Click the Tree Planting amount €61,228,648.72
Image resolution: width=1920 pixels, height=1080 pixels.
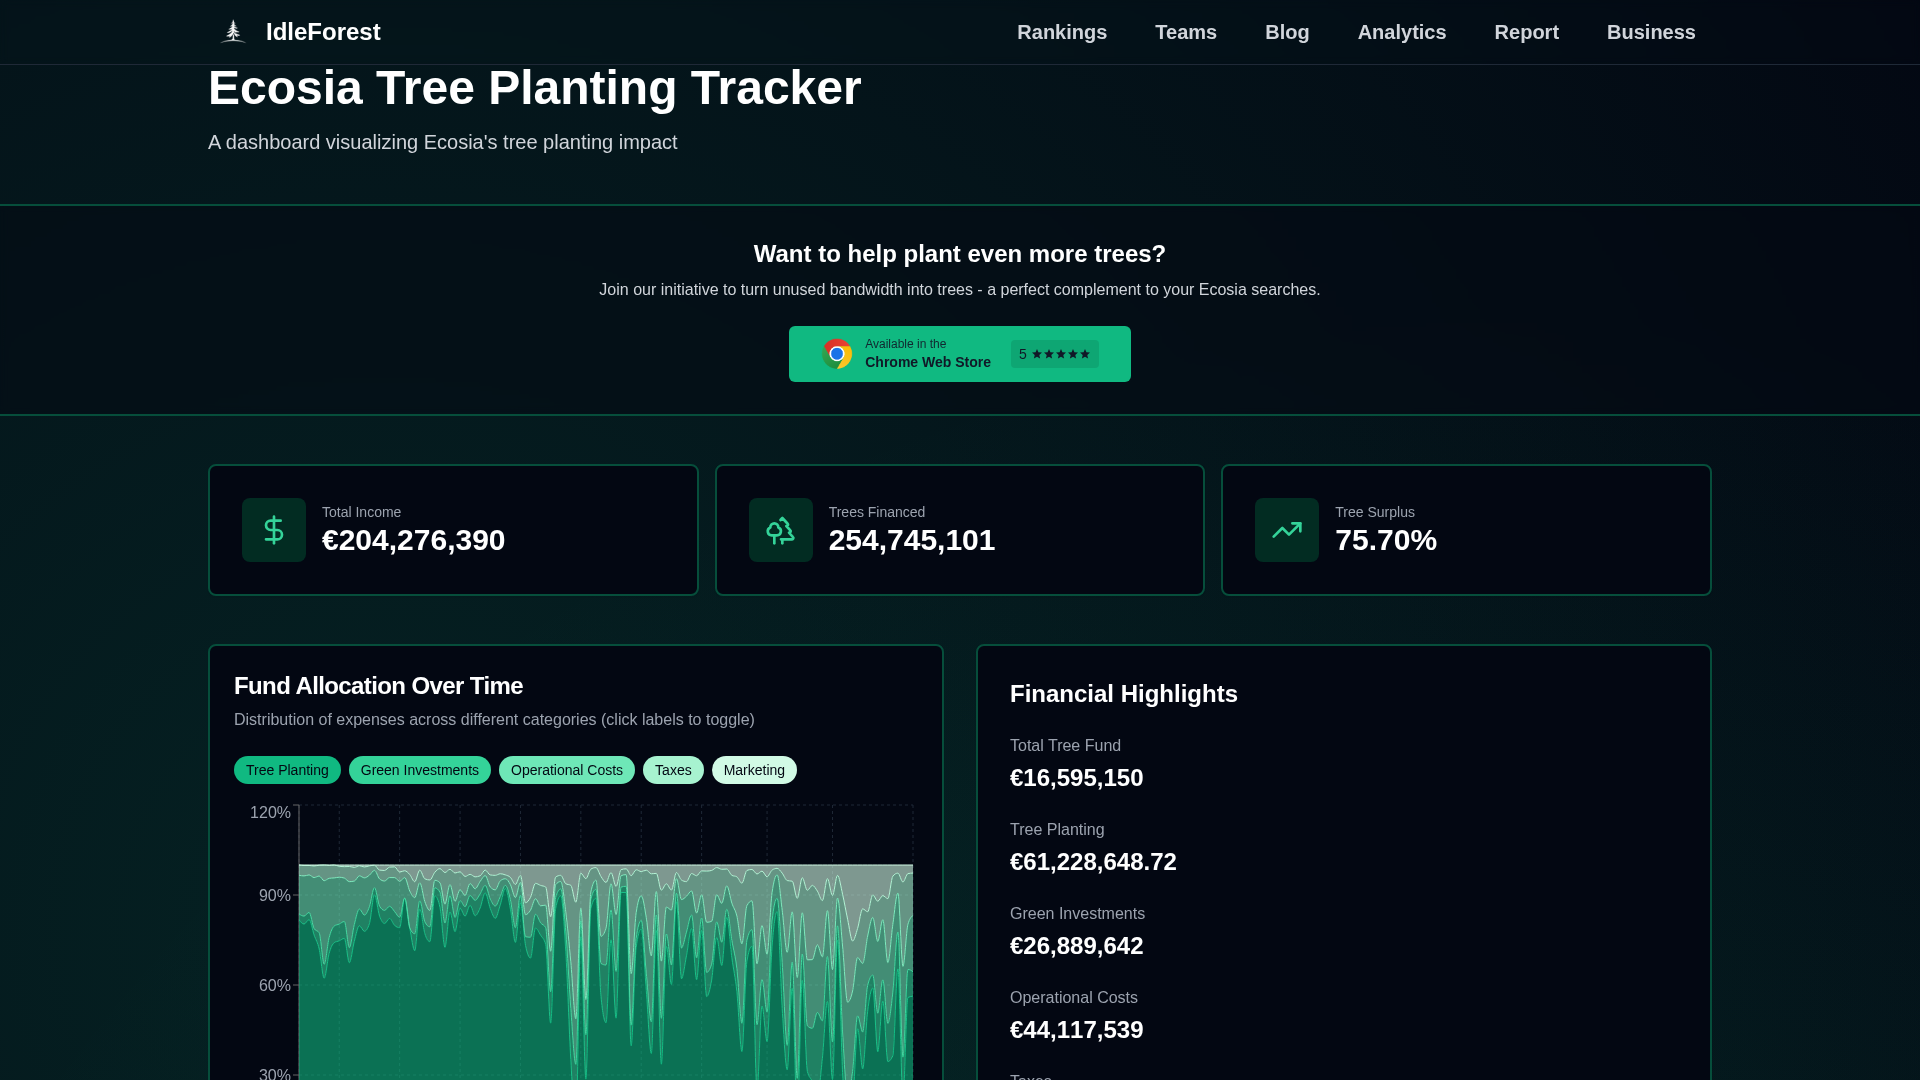point(1093,862)
